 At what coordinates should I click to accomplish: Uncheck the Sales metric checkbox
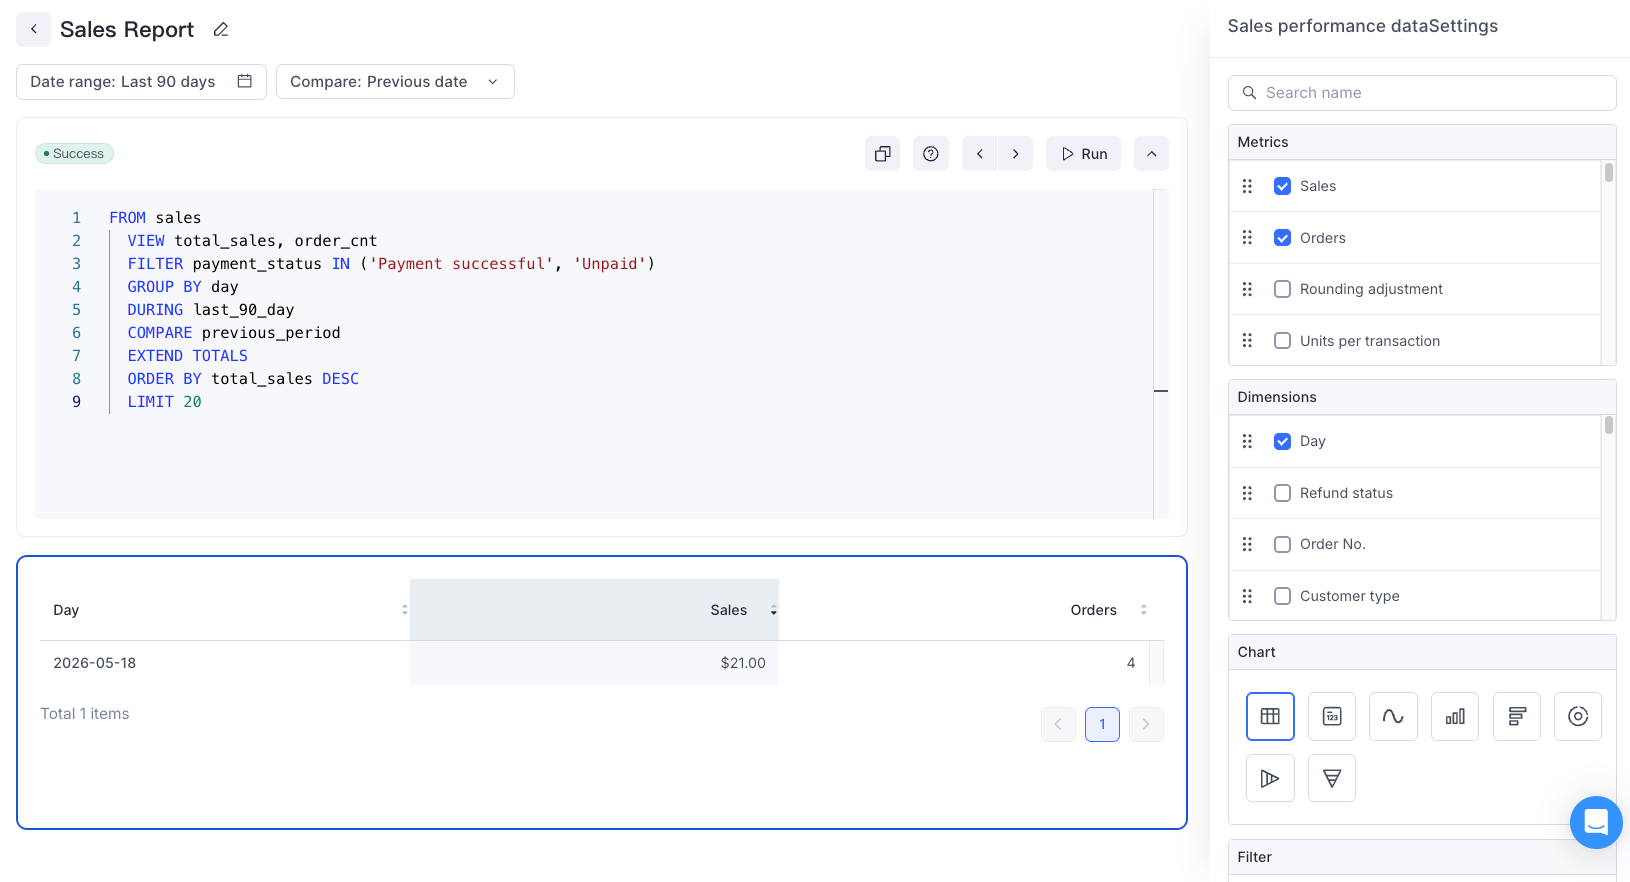1282,186
